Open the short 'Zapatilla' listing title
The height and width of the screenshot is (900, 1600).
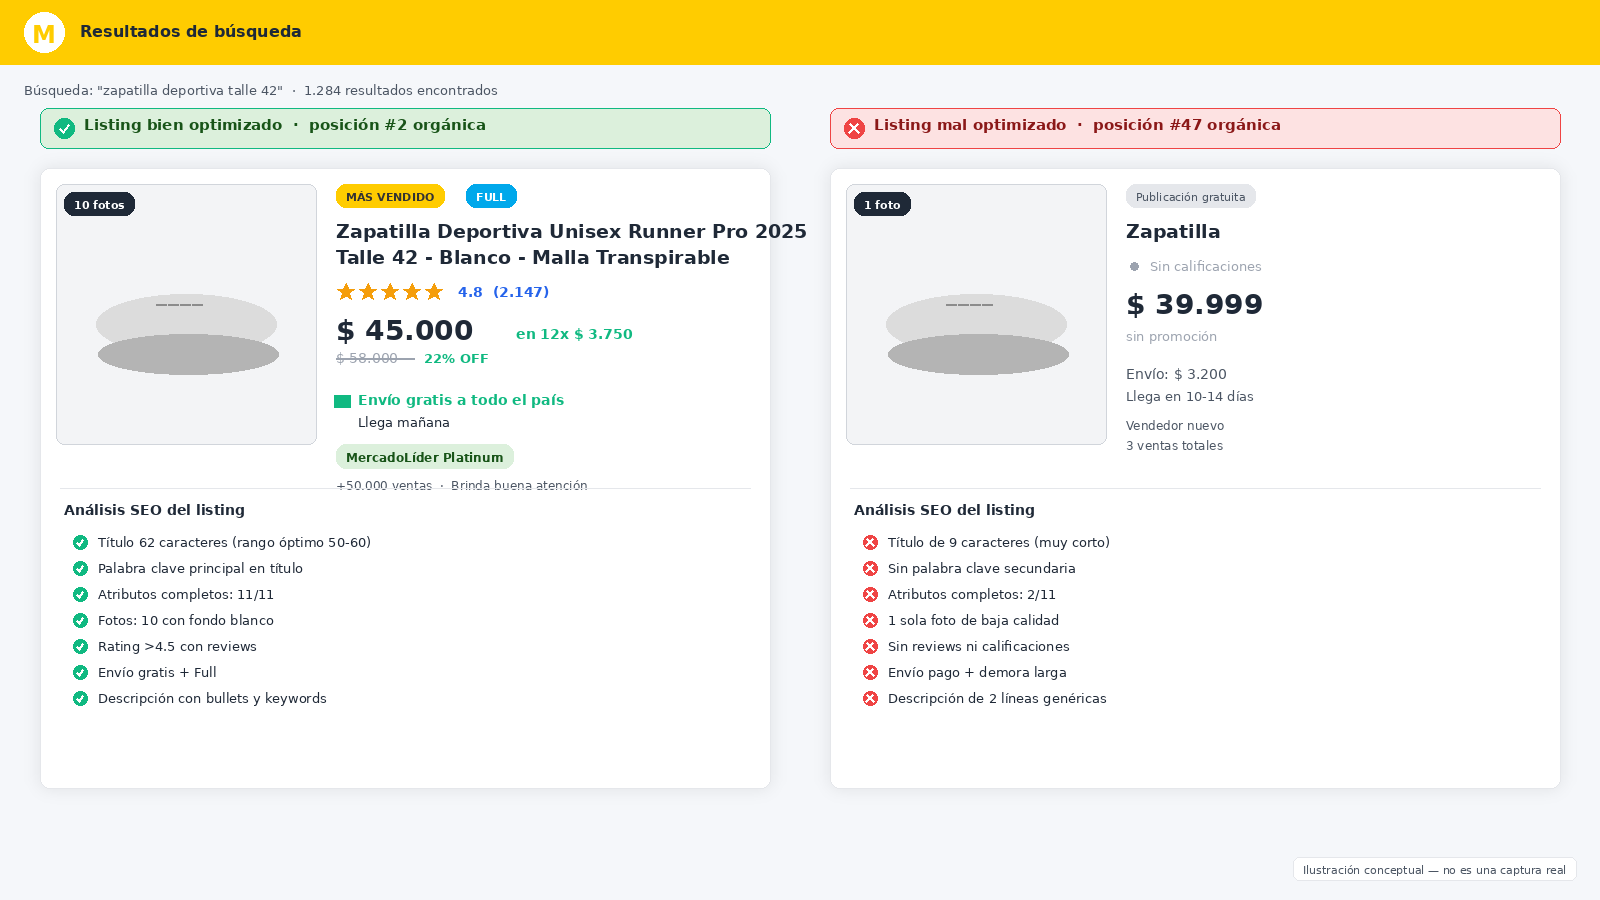tap(1173, 231)
